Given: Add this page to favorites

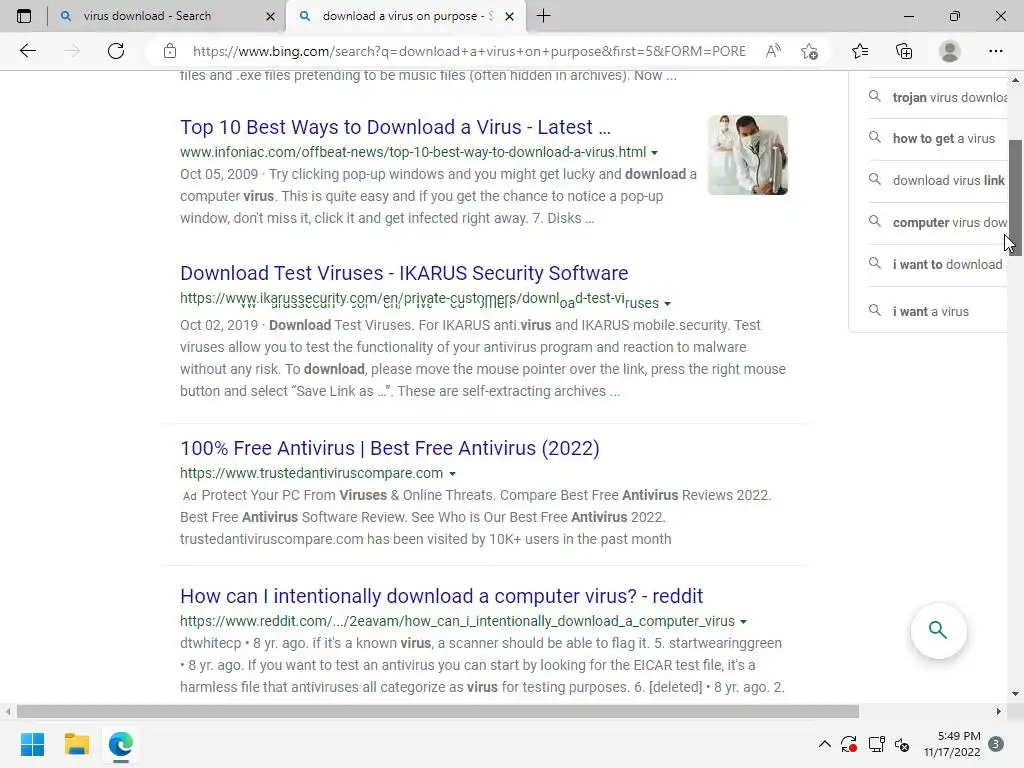Looking at the screenshot, I should pyautogui.click(x=810, y=51).
